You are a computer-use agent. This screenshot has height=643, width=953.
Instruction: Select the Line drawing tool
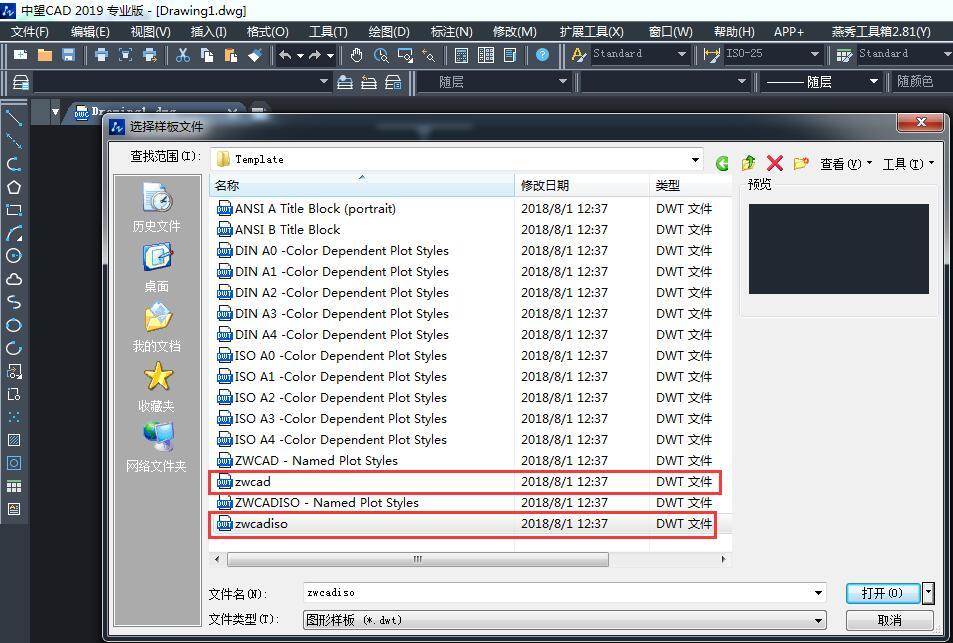click(13, 117)
